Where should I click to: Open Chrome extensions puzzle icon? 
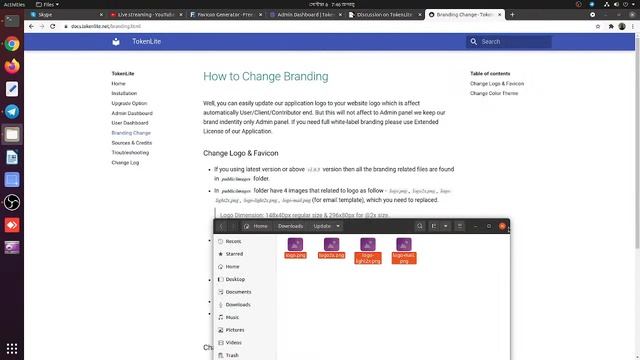(611, 26)
